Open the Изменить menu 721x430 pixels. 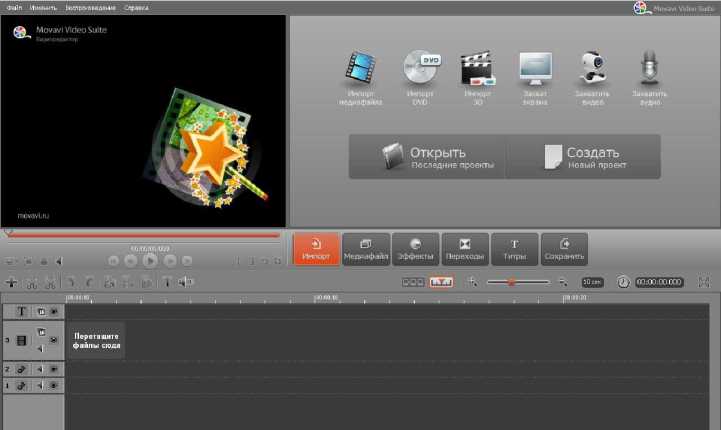43,7
